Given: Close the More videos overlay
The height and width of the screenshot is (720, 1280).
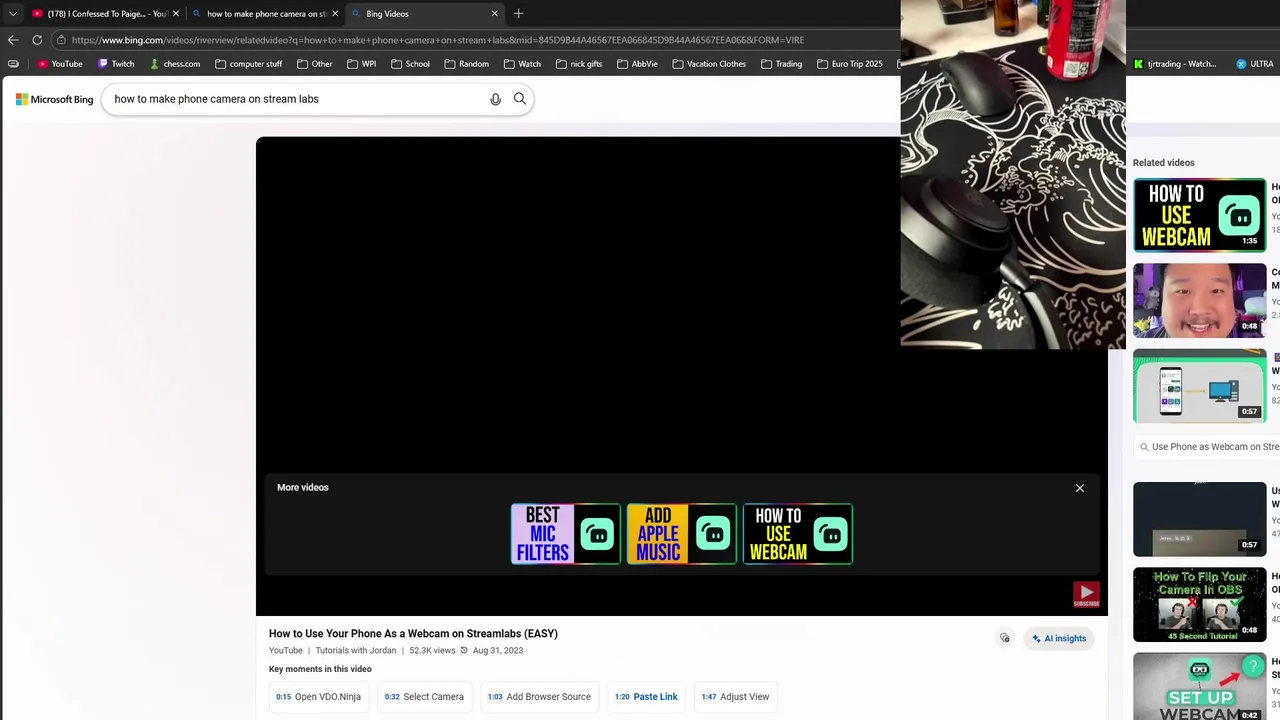Looking at the screenshot, I should tap(1080, 488).
